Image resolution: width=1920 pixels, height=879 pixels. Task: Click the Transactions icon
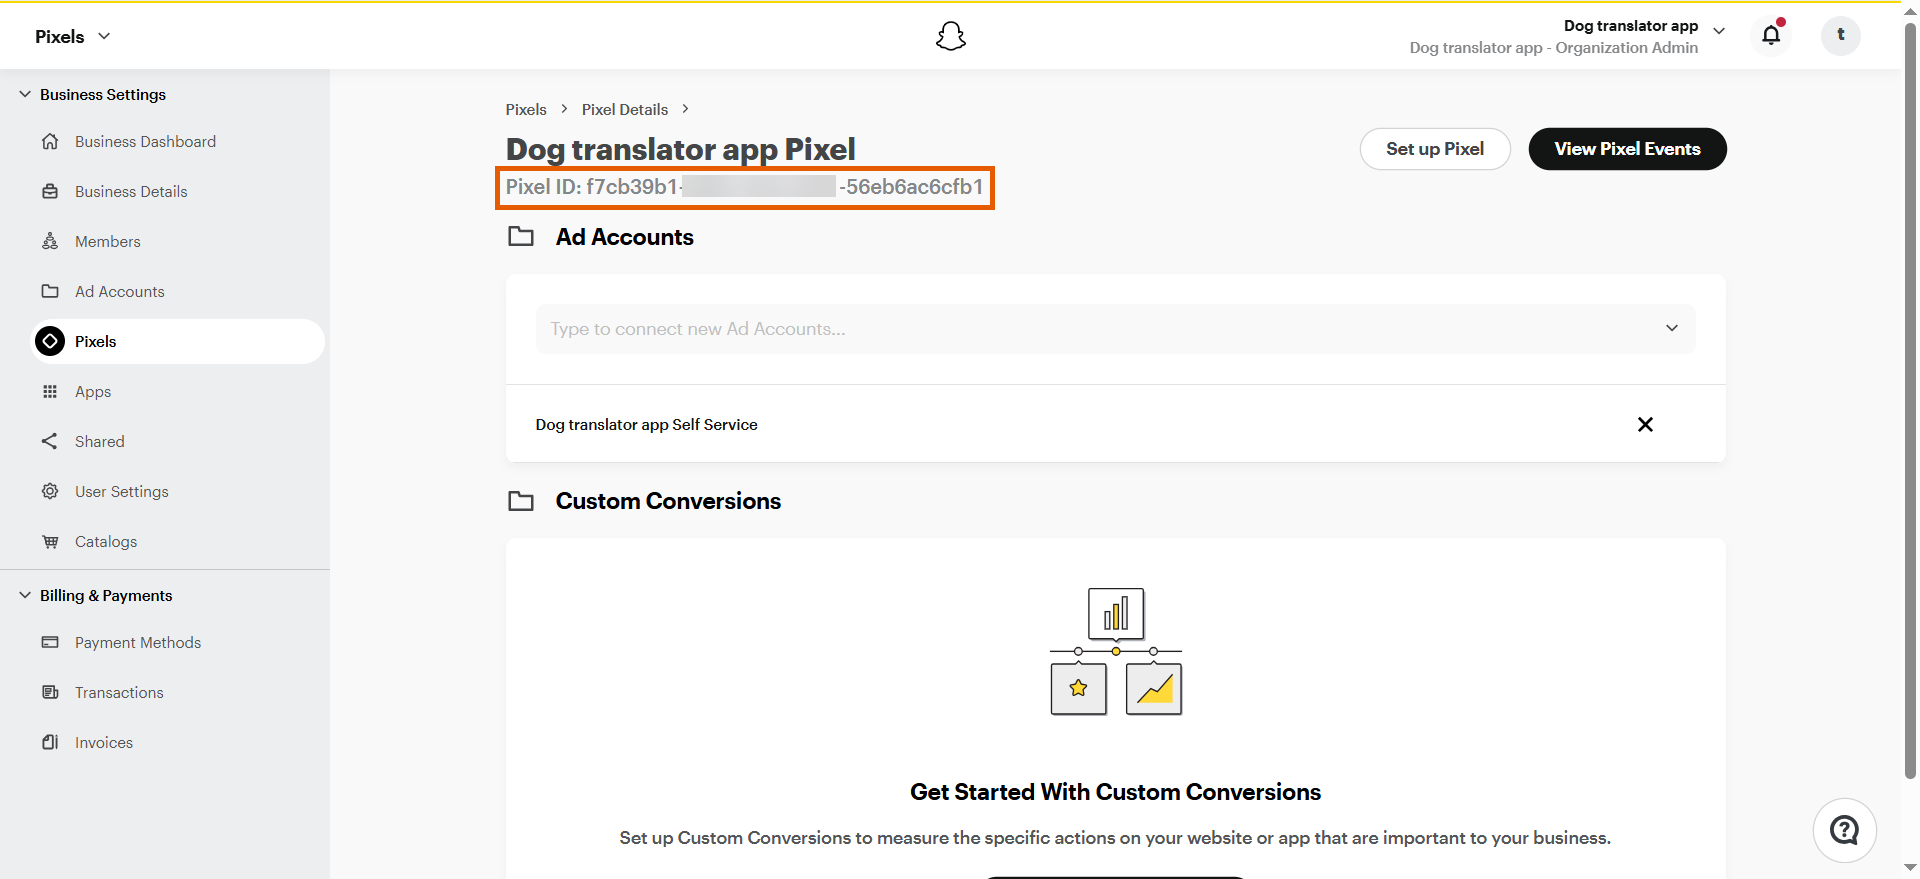point(50,692)
